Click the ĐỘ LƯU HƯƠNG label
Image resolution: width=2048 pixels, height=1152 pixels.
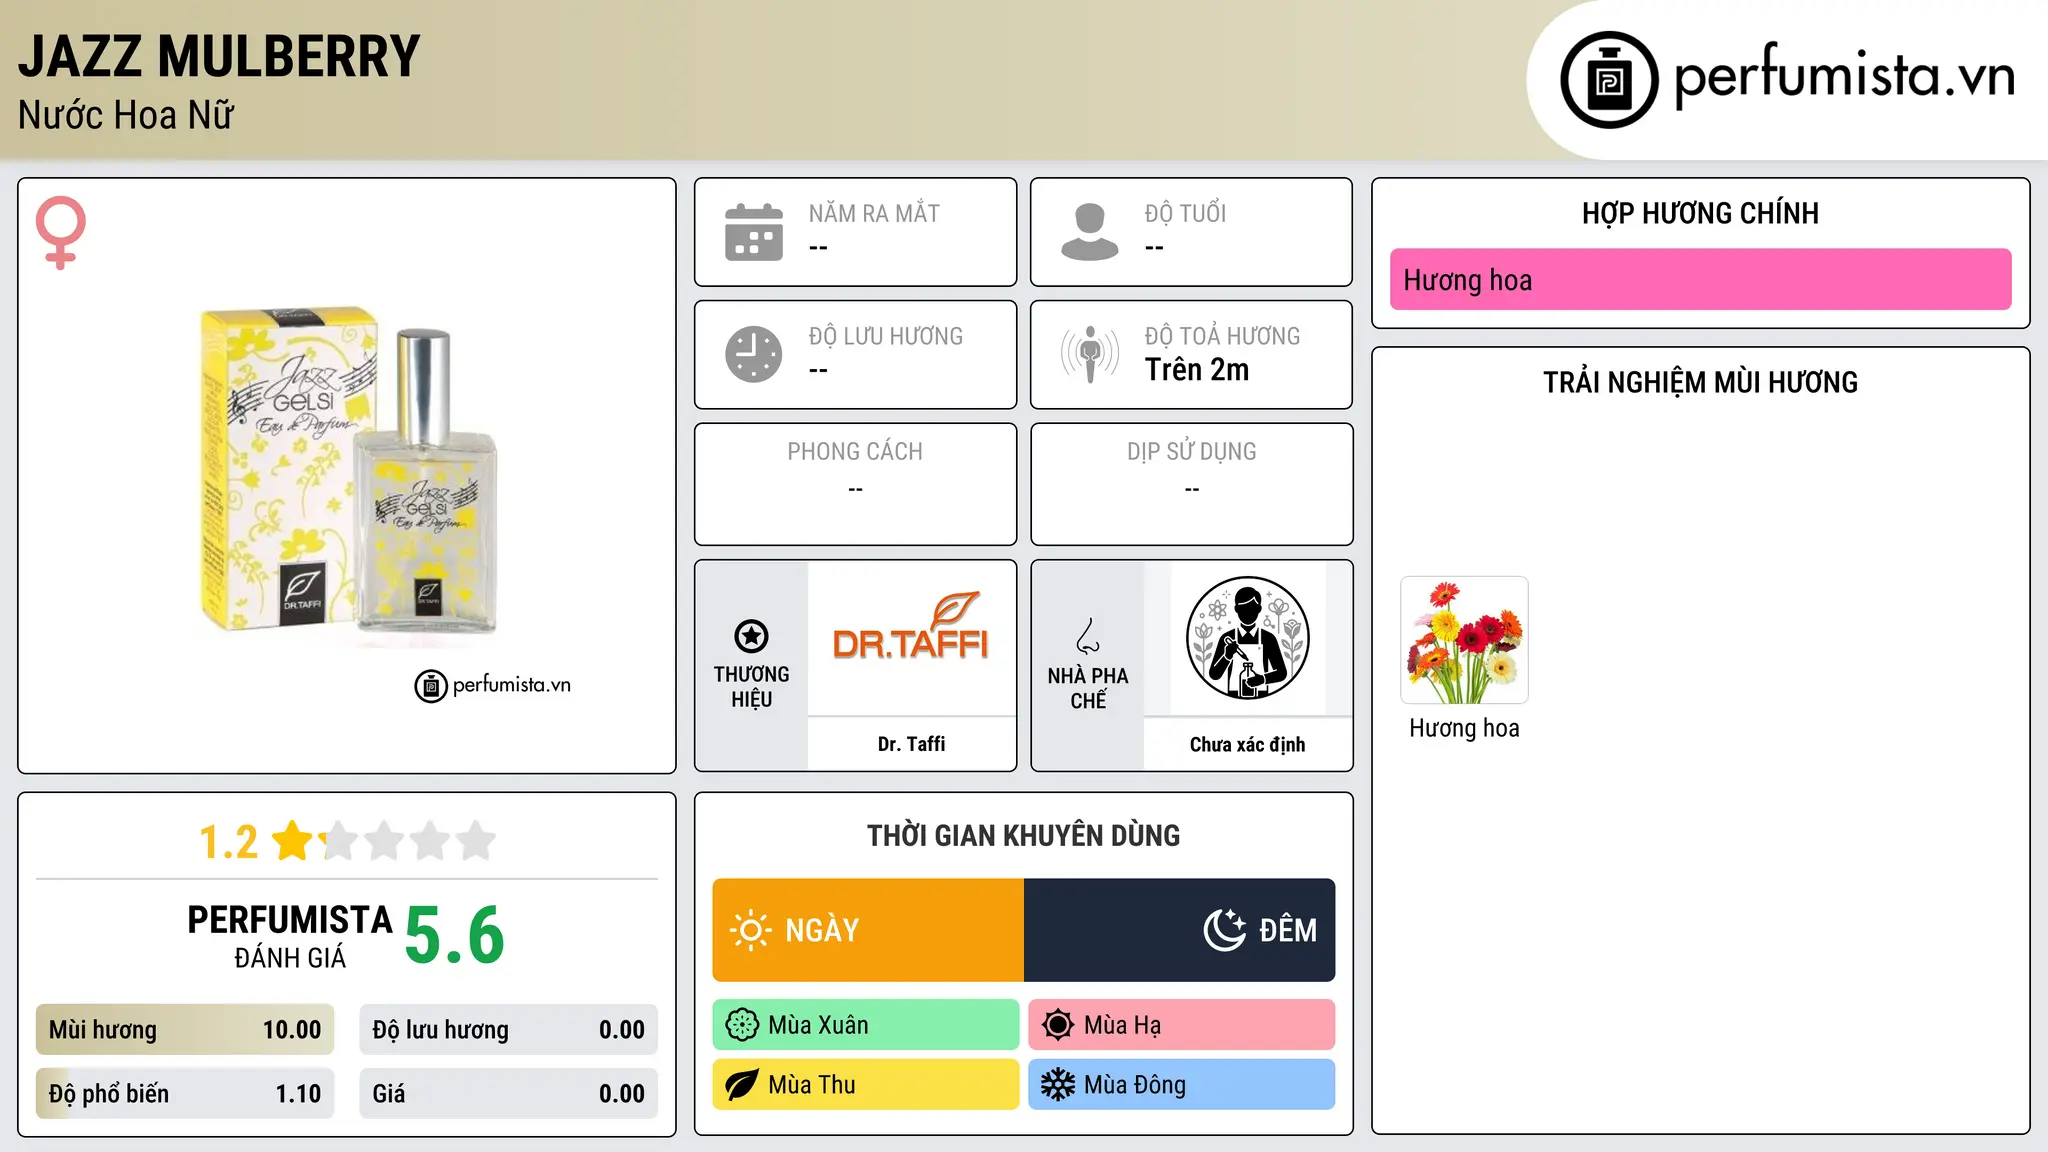coord(886,336)
